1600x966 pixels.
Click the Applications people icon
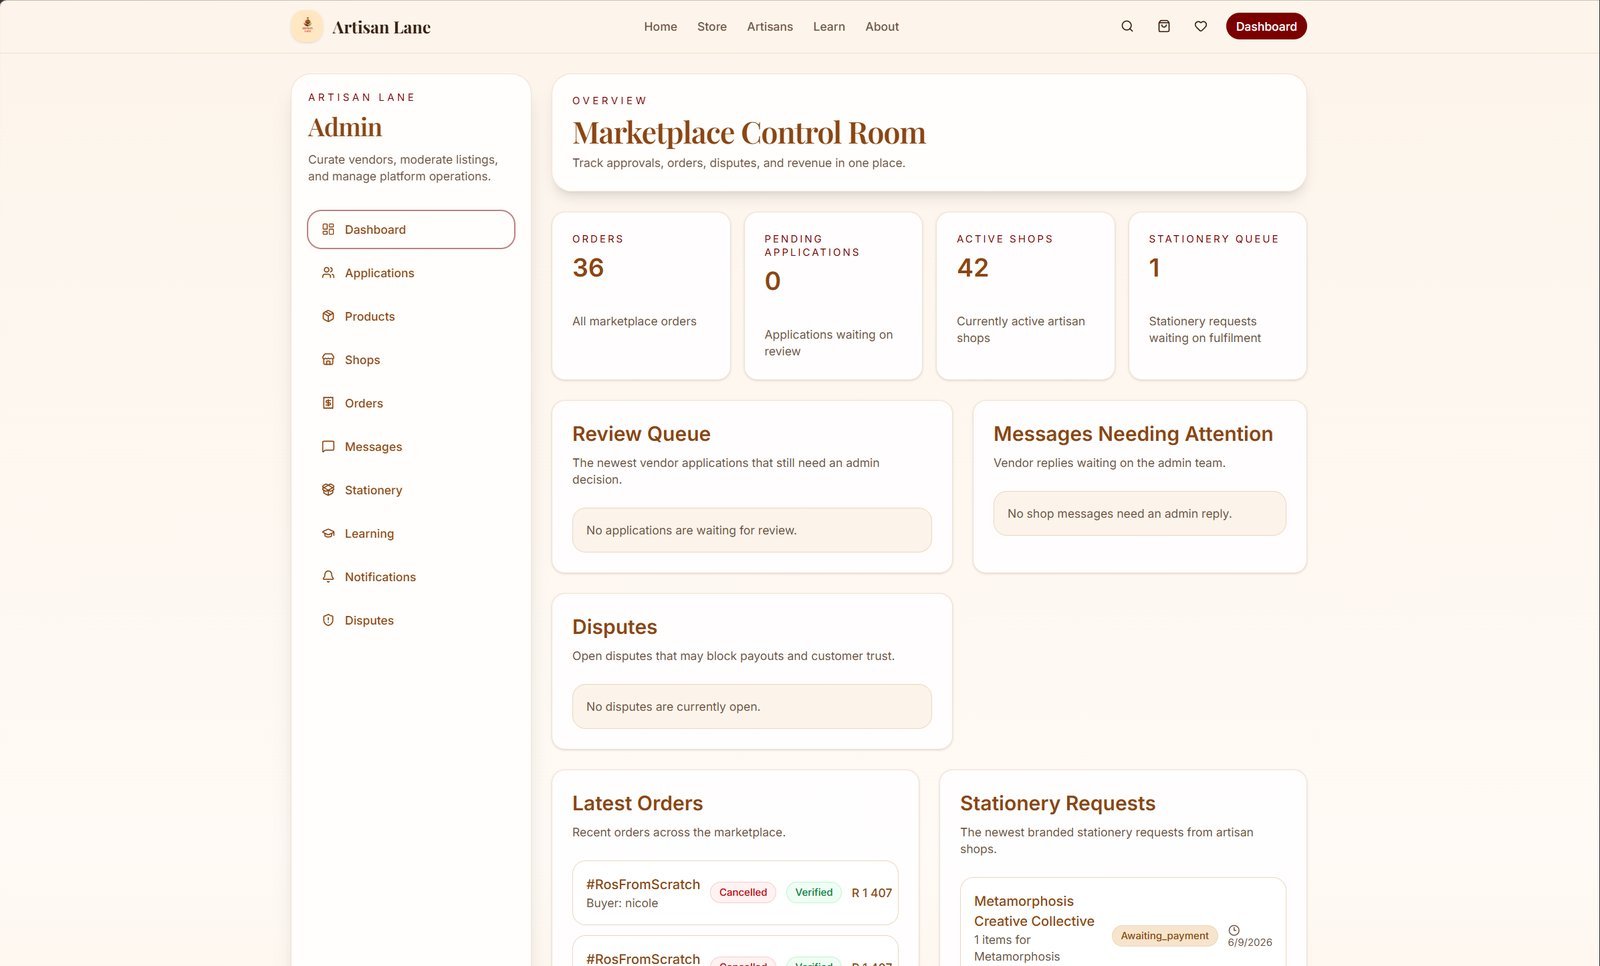tap(328, 273)
